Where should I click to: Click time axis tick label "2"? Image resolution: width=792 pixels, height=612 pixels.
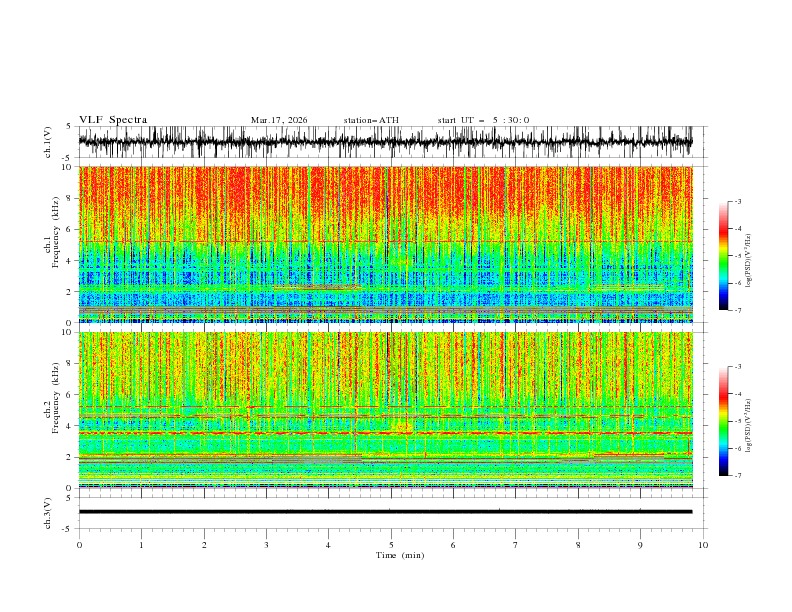tap(204, 545)
